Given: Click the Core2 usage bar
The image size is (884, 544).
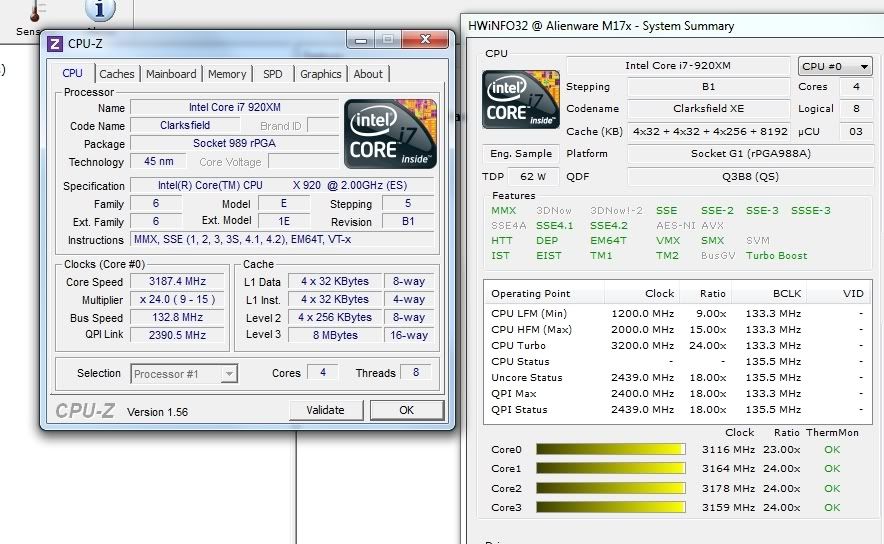Looking at the screenshot, I should [x=611, y=488].
